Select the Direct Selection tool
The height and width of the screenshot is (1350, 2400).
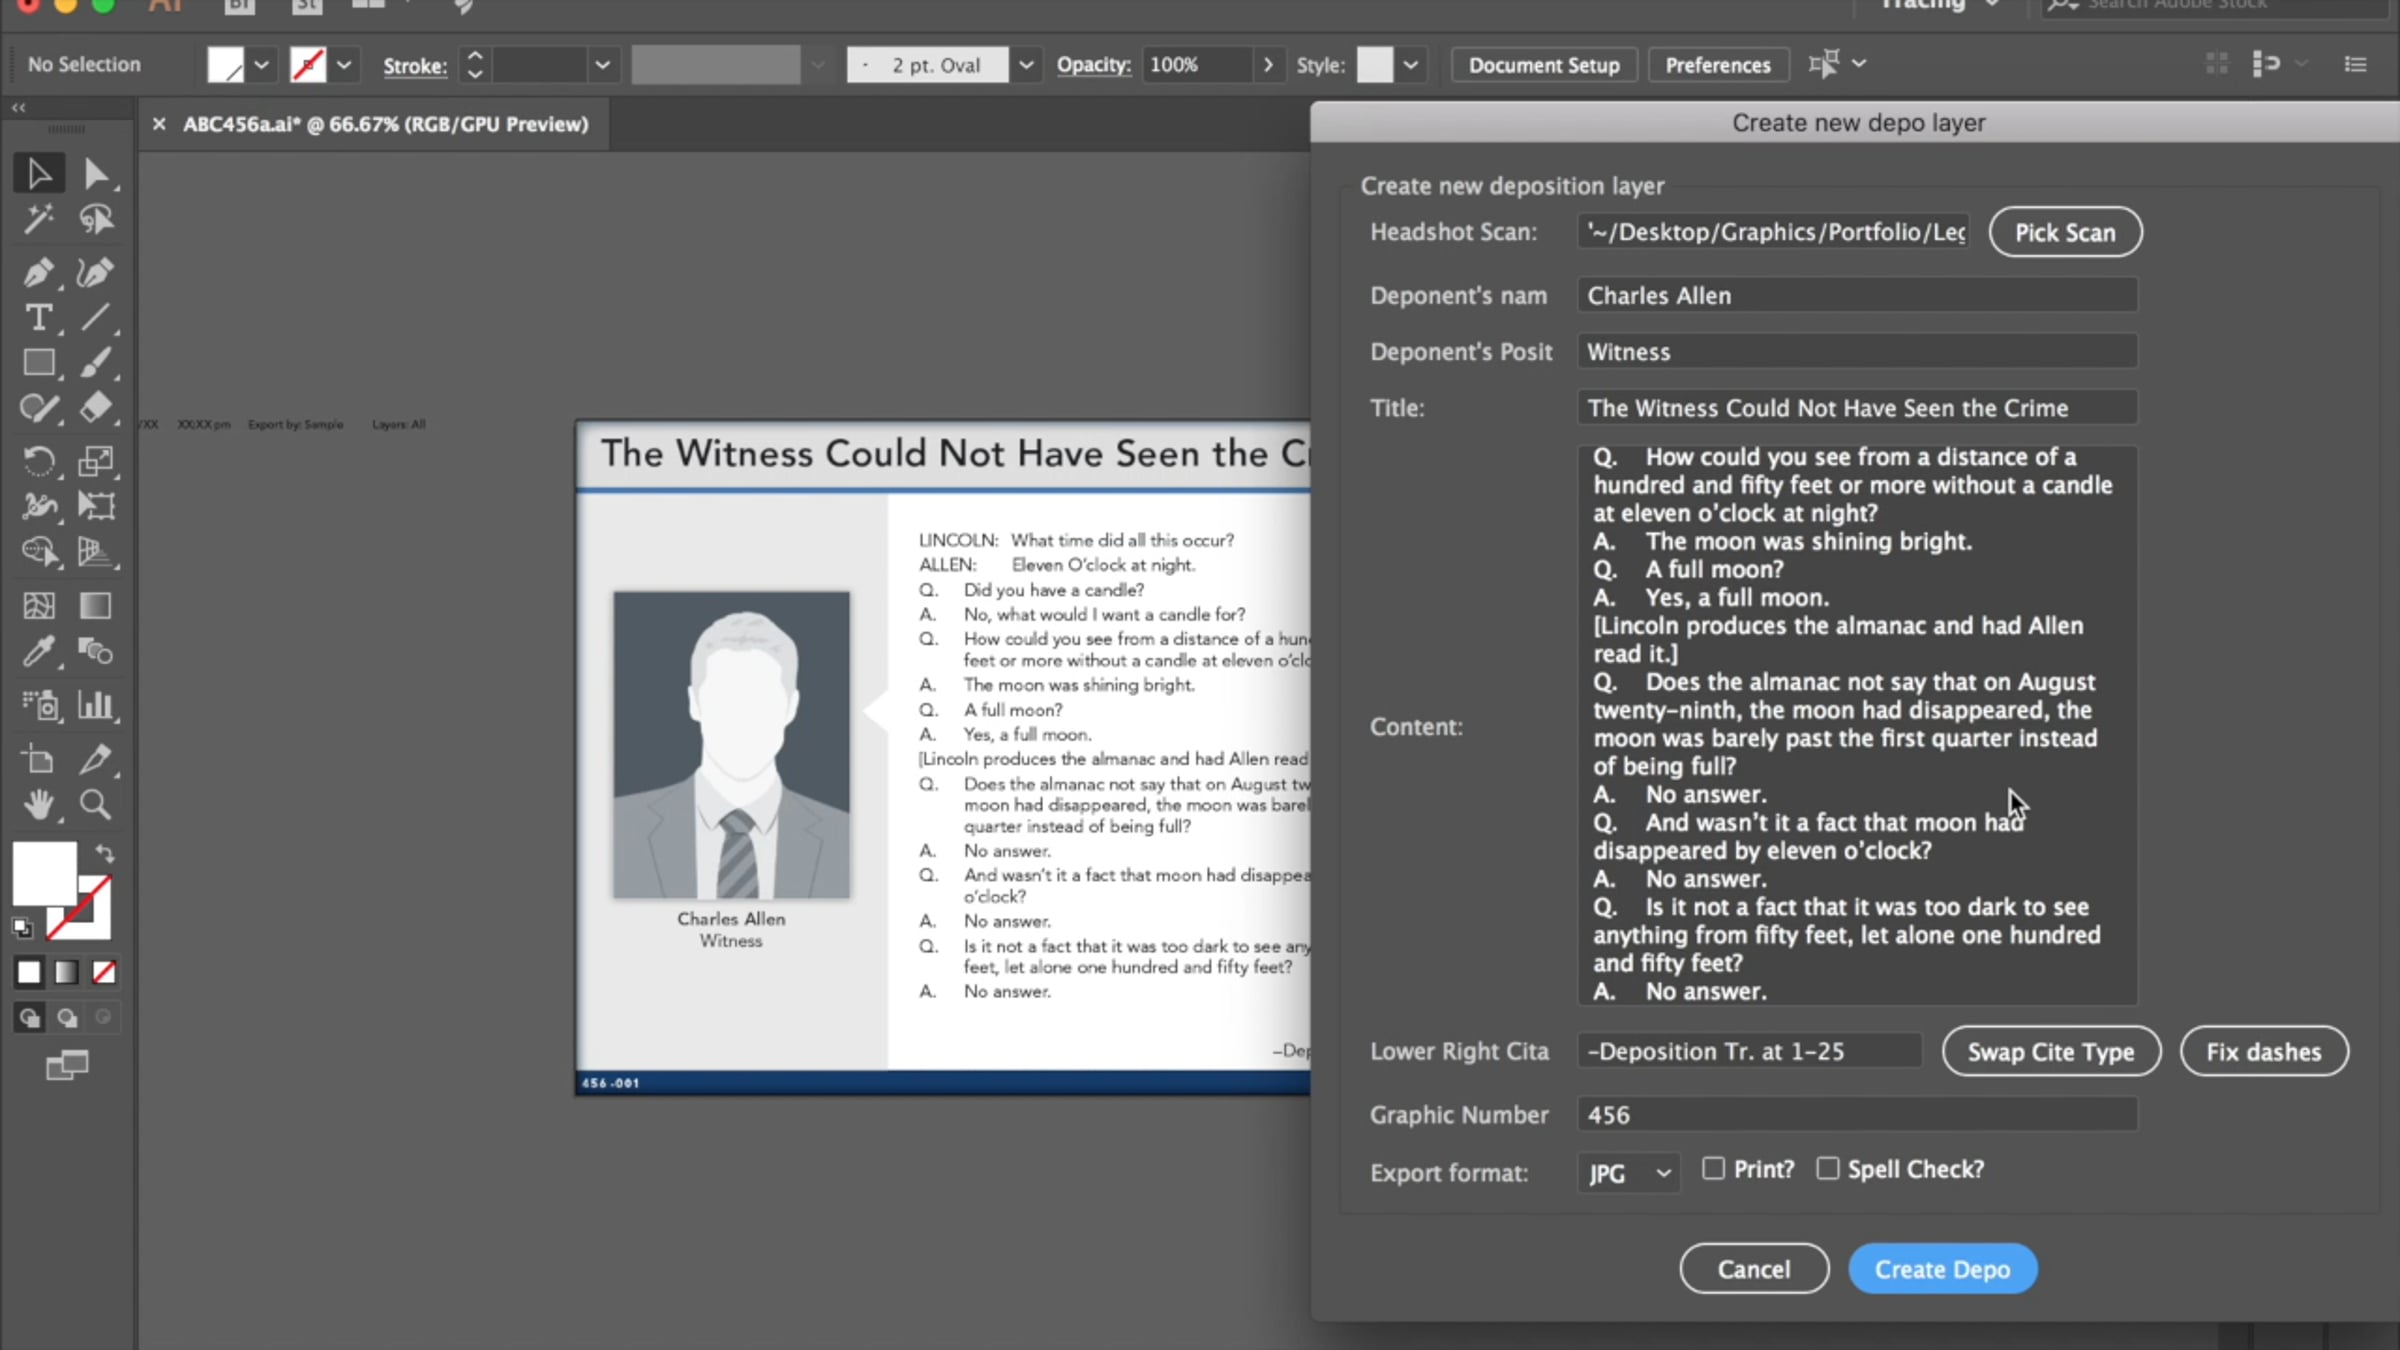tap(95, 174)
